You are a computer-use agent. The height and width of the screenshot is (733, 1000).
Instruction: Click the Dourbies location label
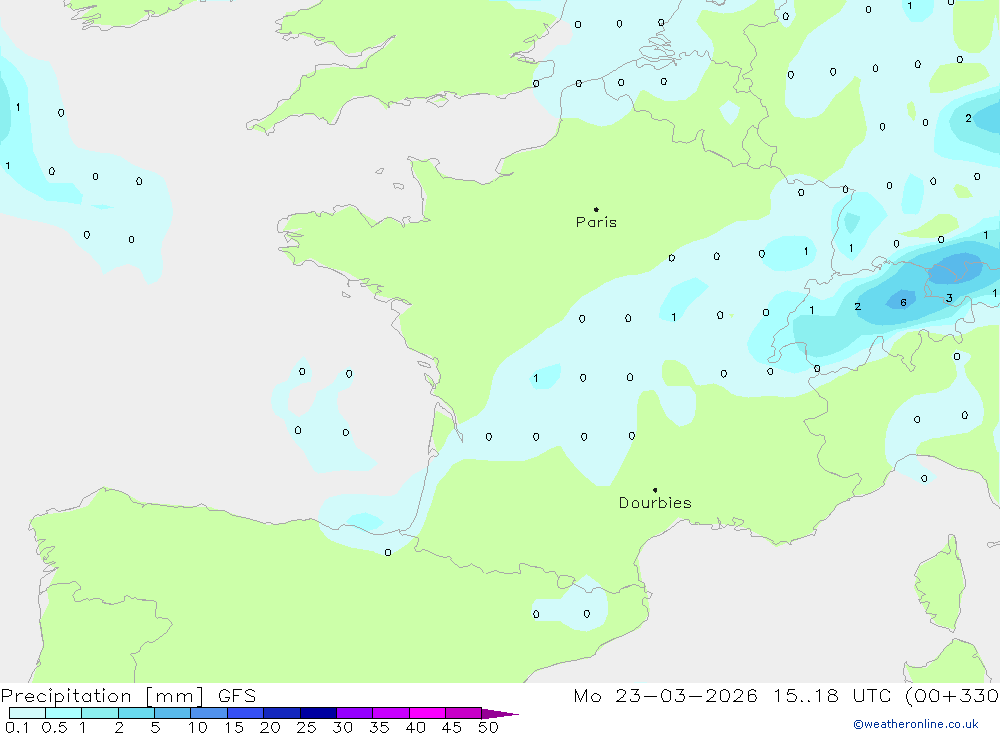tap(655, 503)
